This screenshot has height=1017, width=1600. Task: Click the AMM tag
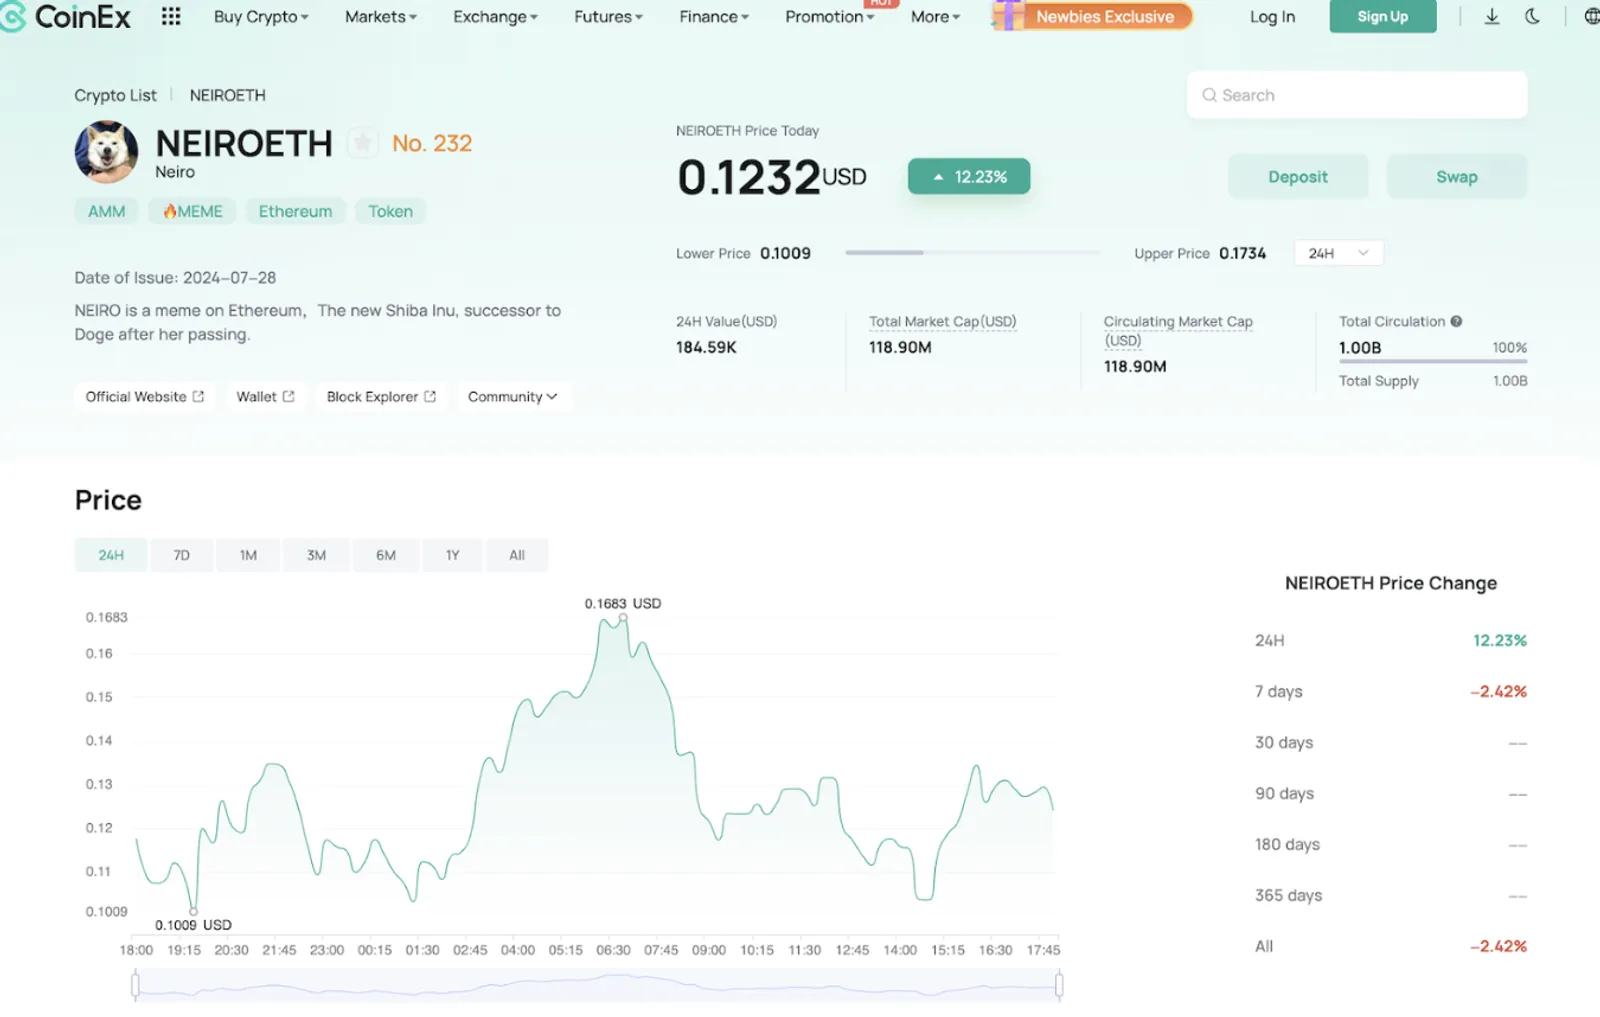[107, 211]
